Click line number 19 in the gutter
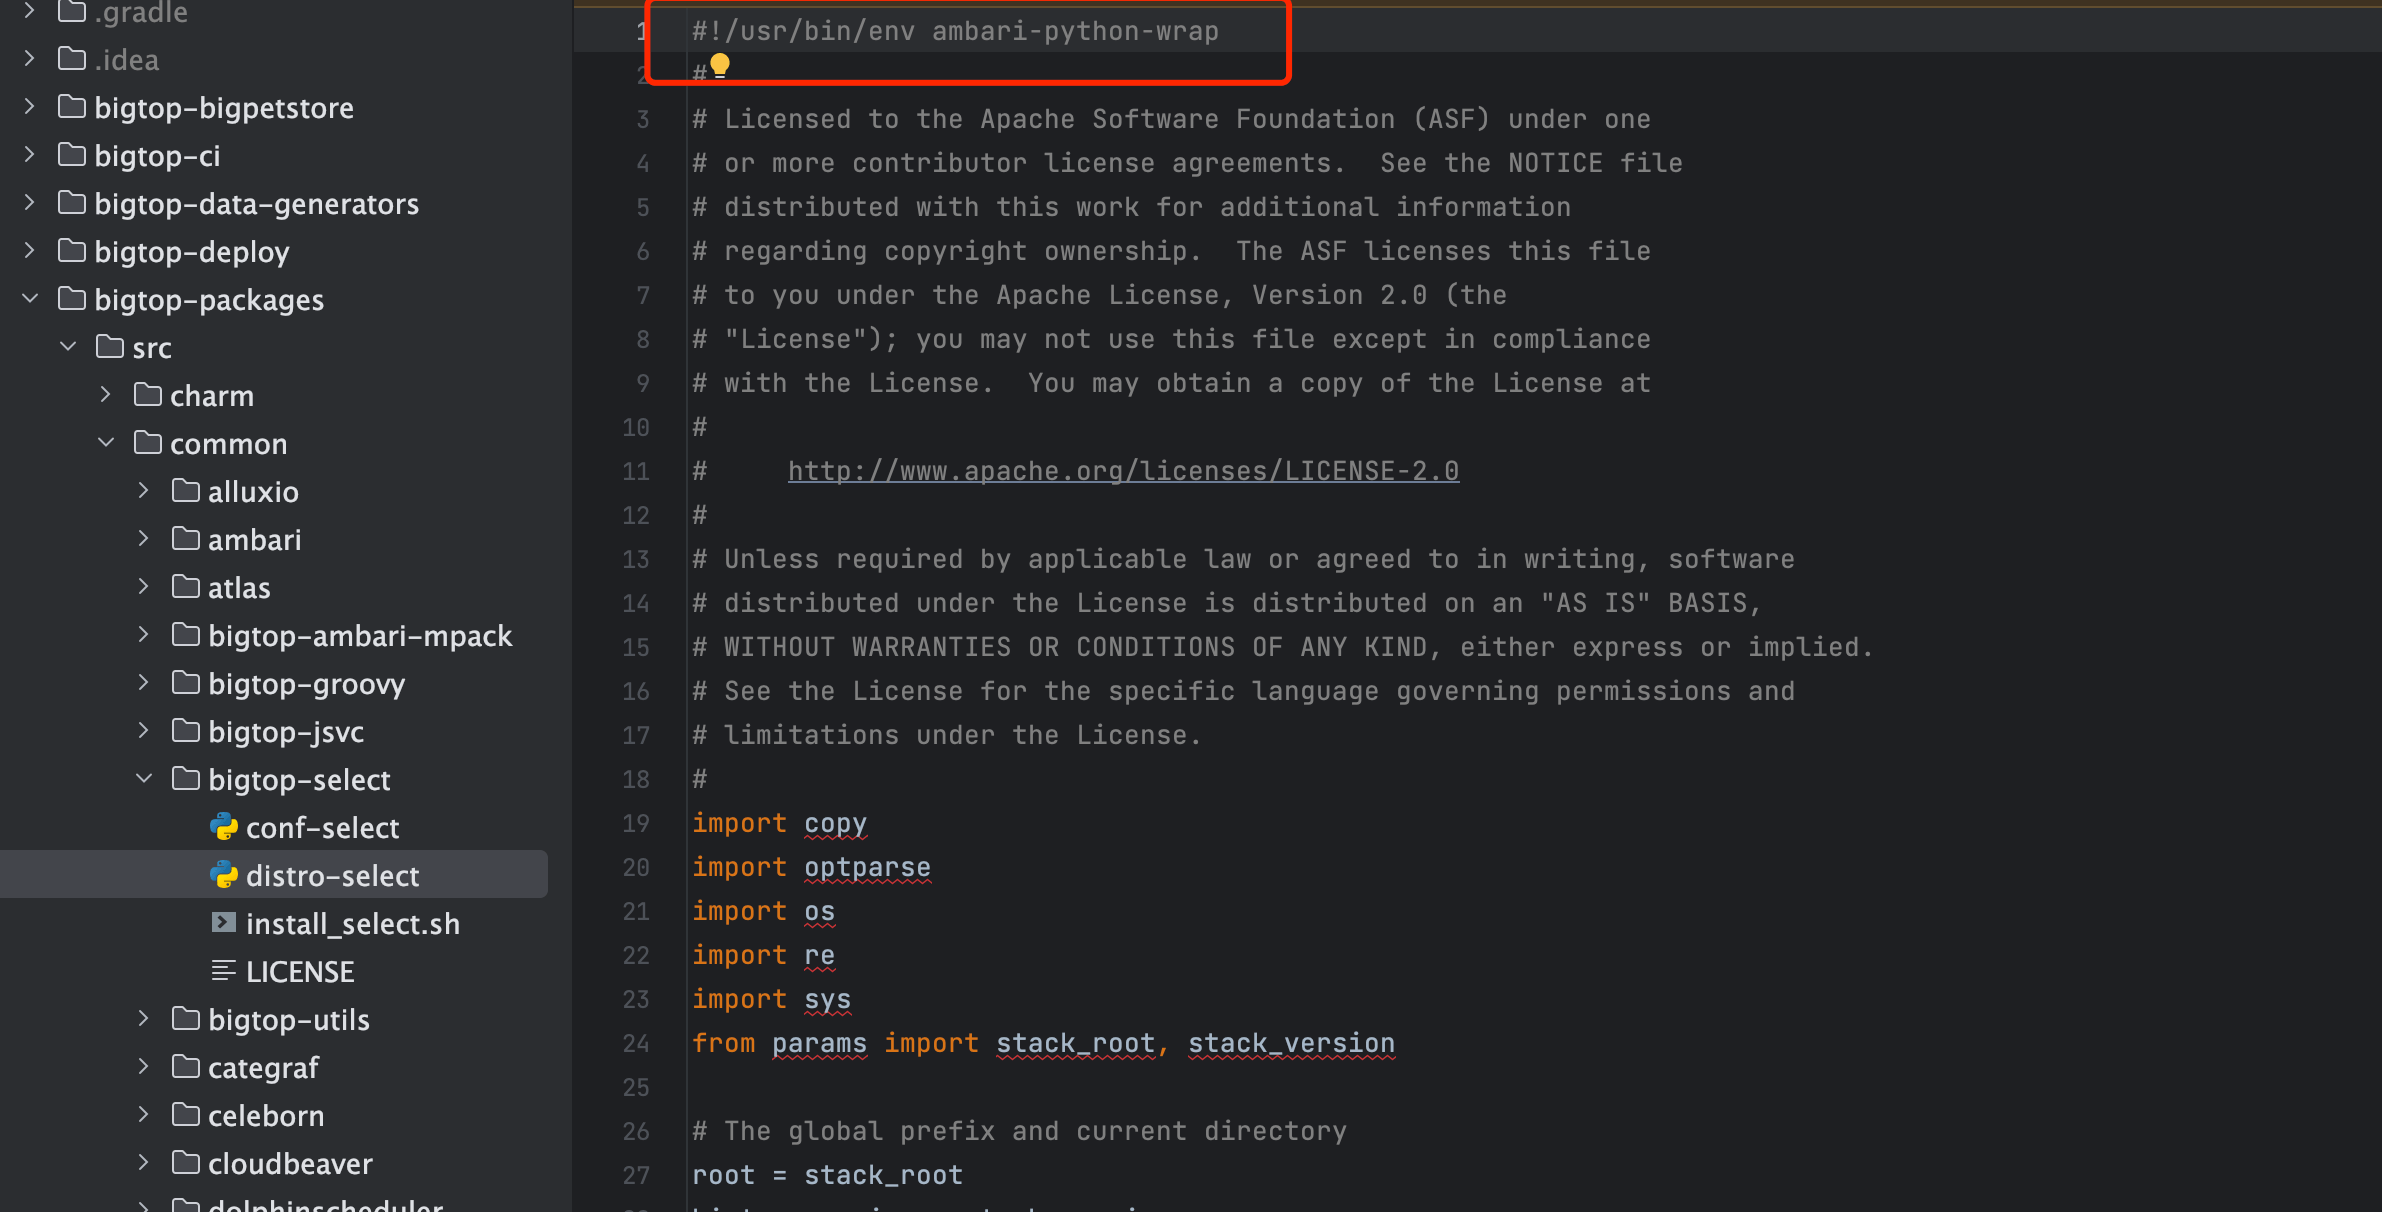 [636, 823]
